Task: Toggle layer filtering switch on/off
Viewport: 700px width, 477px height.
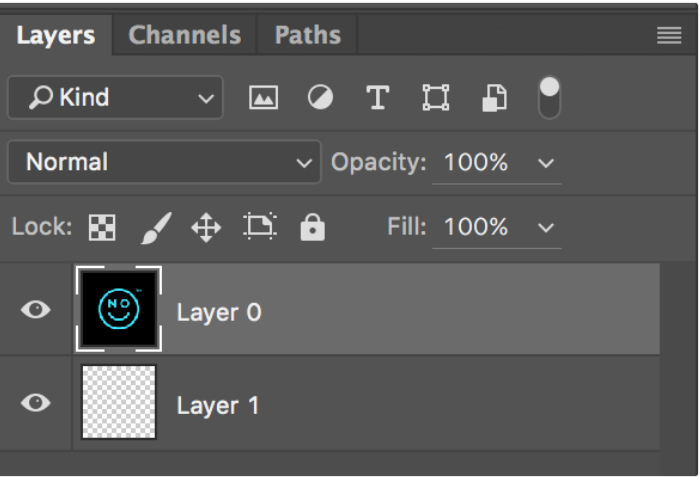Action: pyautogui.click(x=549, y=97)
